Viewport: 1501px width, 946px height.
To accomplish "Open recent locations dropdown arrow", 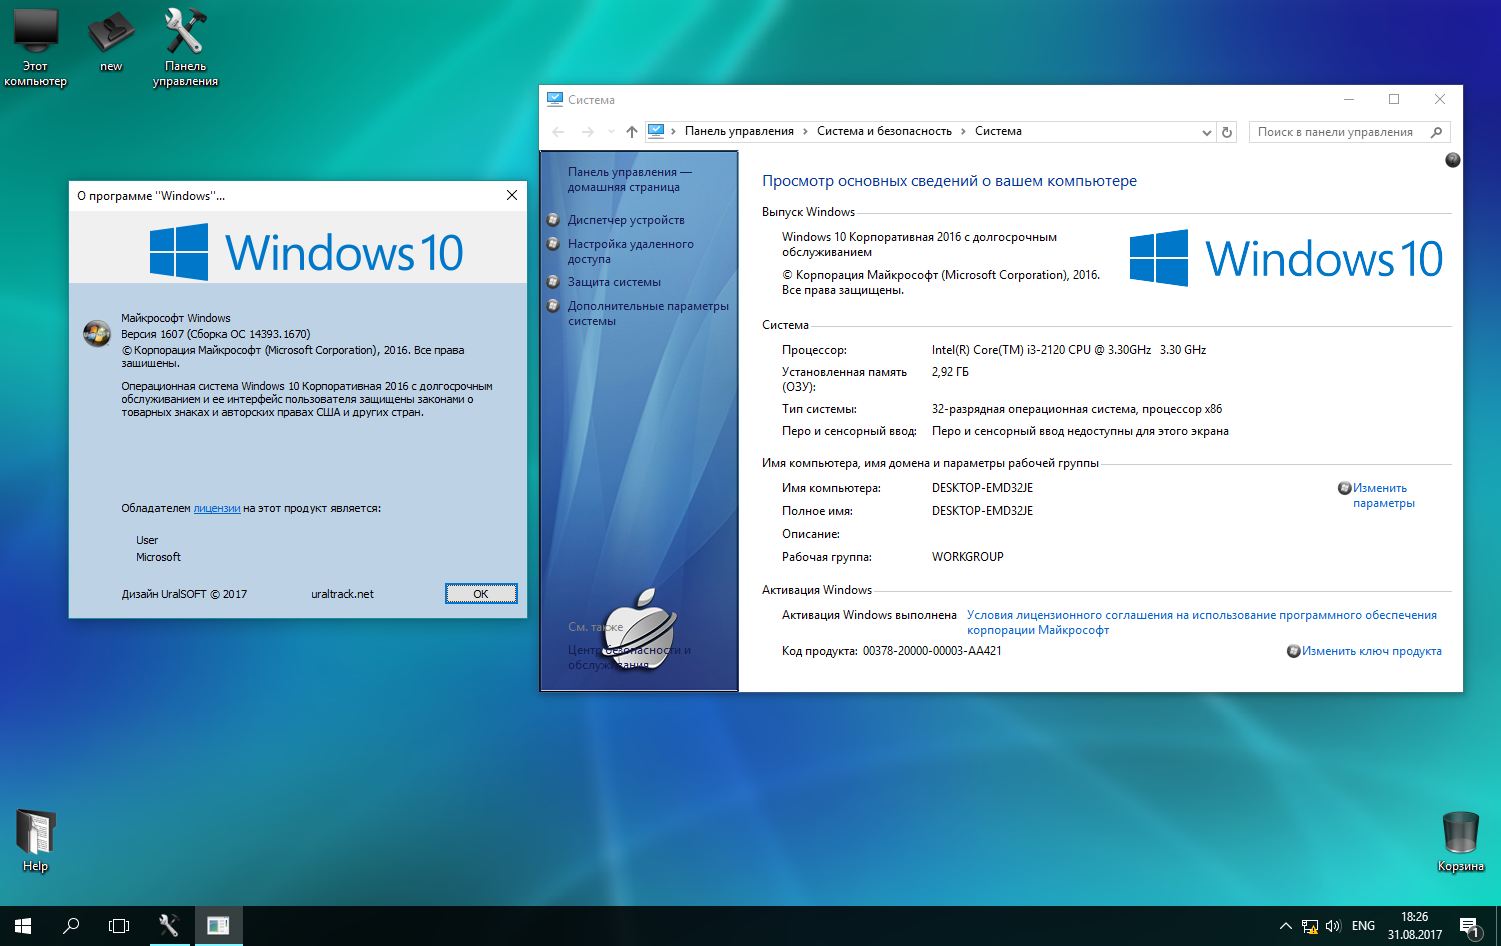I will [611, 132].
